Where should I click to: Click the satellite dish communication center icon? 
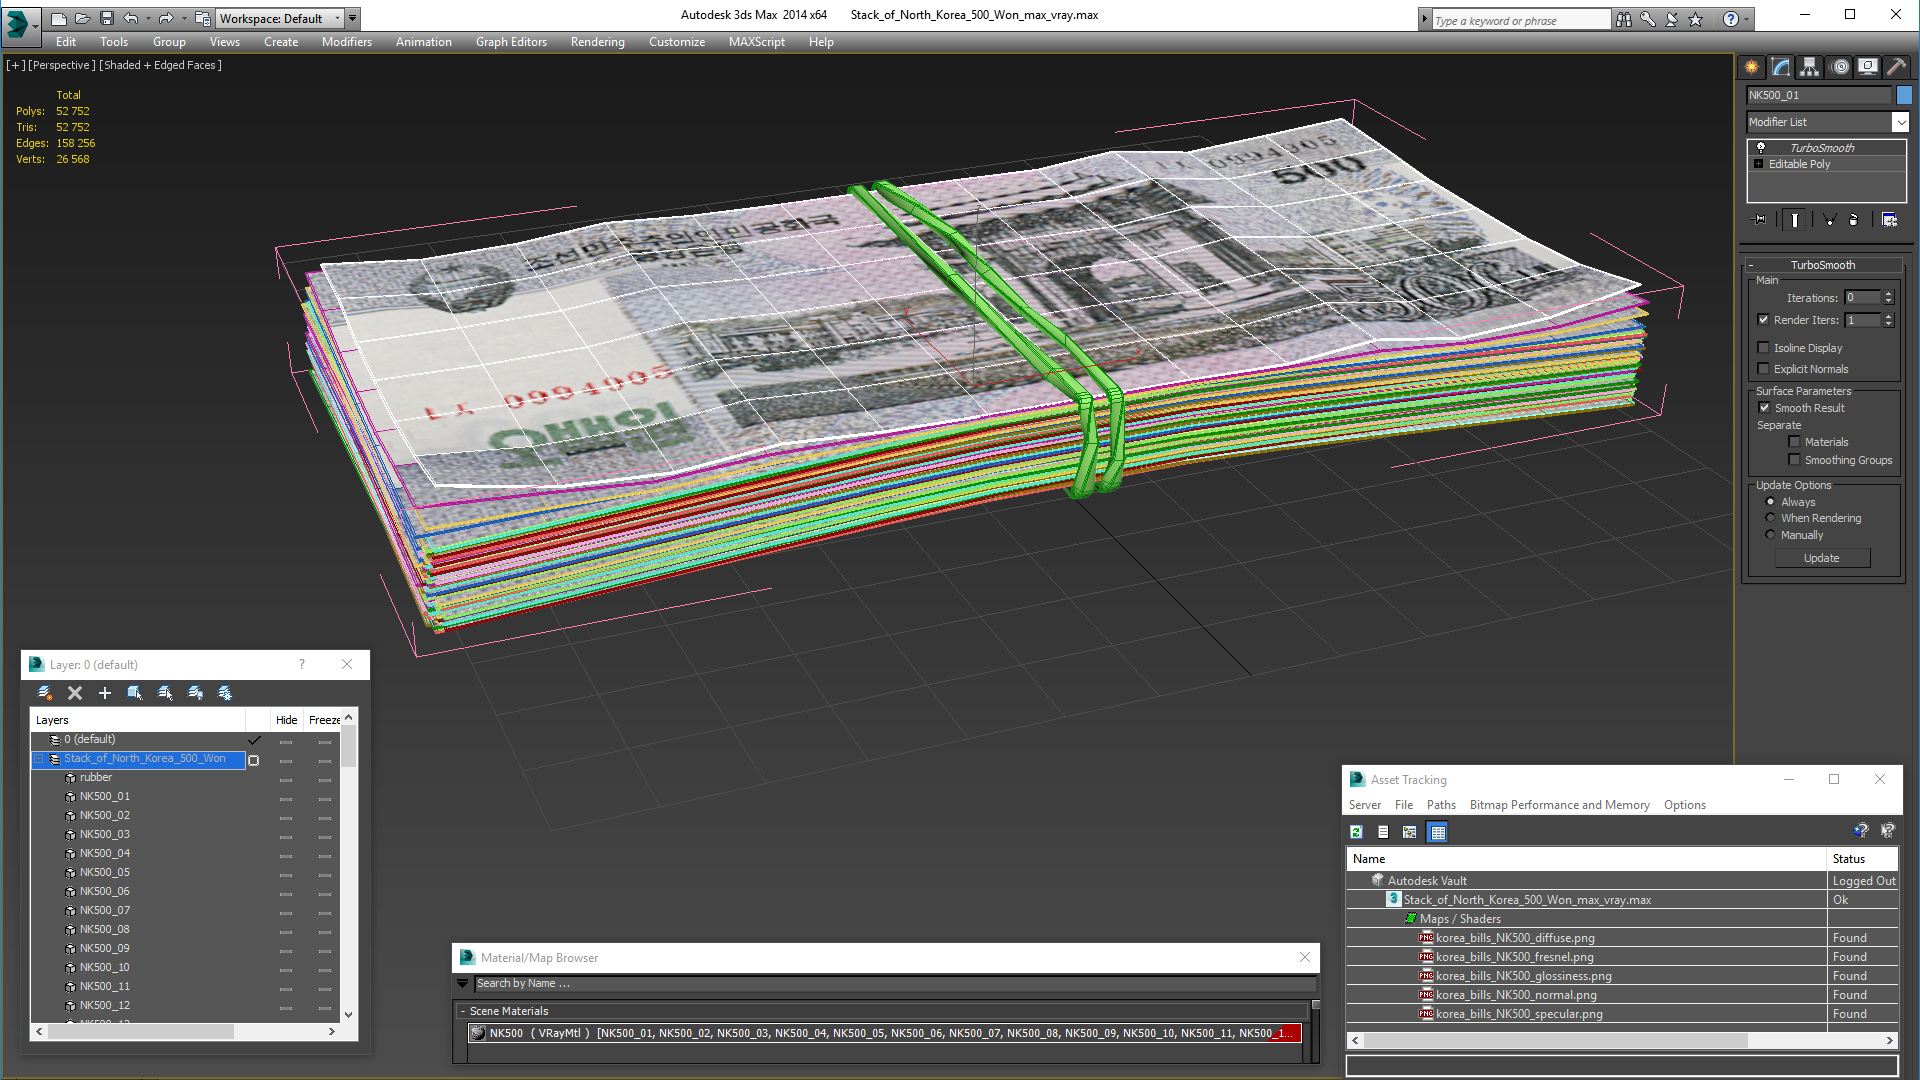(x=1672, y=19)
